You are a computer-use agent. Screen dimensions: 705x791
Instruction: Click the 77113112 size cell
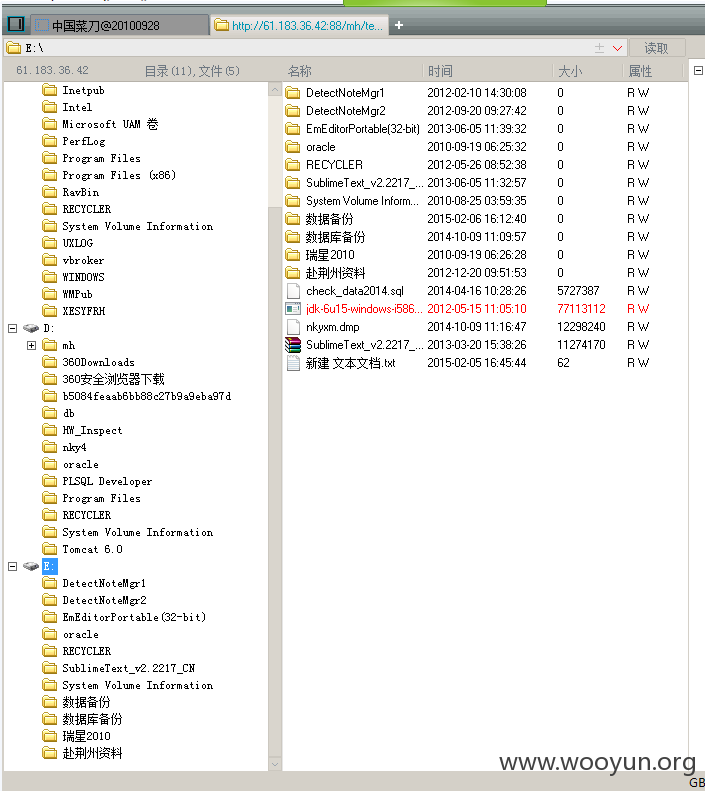click(x=581, y=309)
